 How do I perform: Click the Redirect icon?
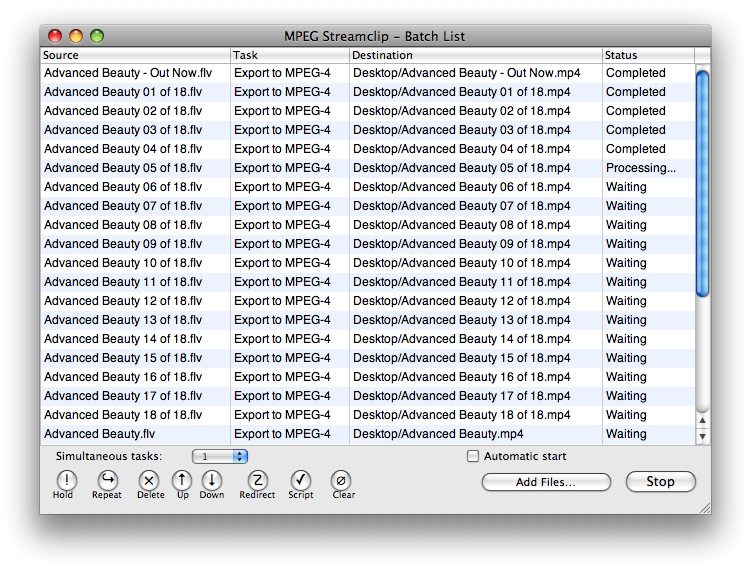click(x=257, y=480)
